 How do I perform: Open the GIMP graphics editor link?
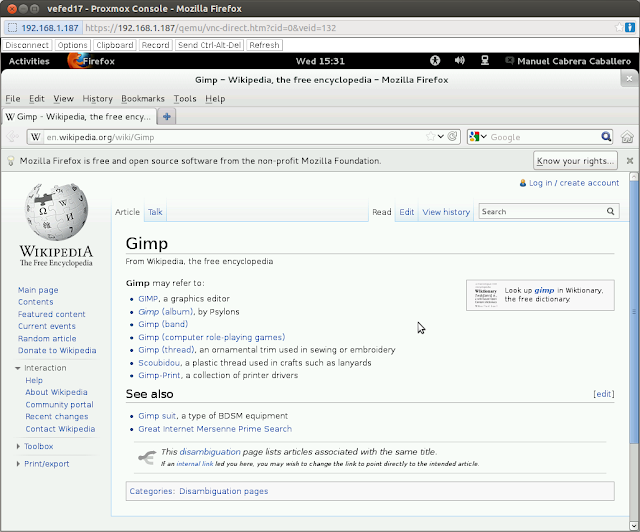[x=148, y=298]
